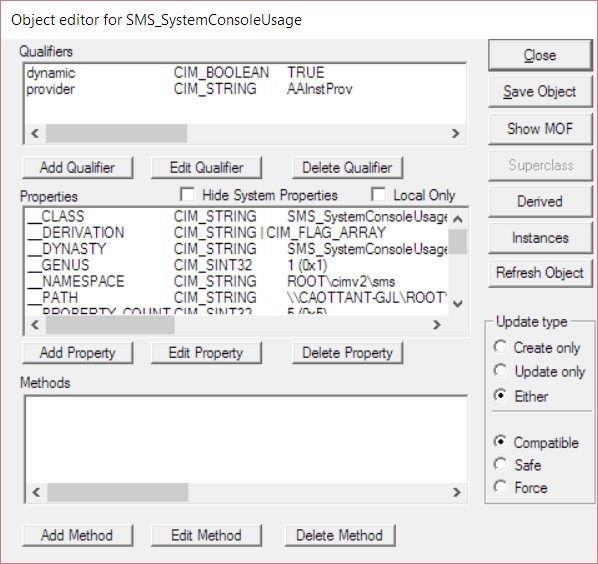Screen dimensions: 598x564
Task: Click the Properties list right scroll arrow
Action: pos(437,325)
